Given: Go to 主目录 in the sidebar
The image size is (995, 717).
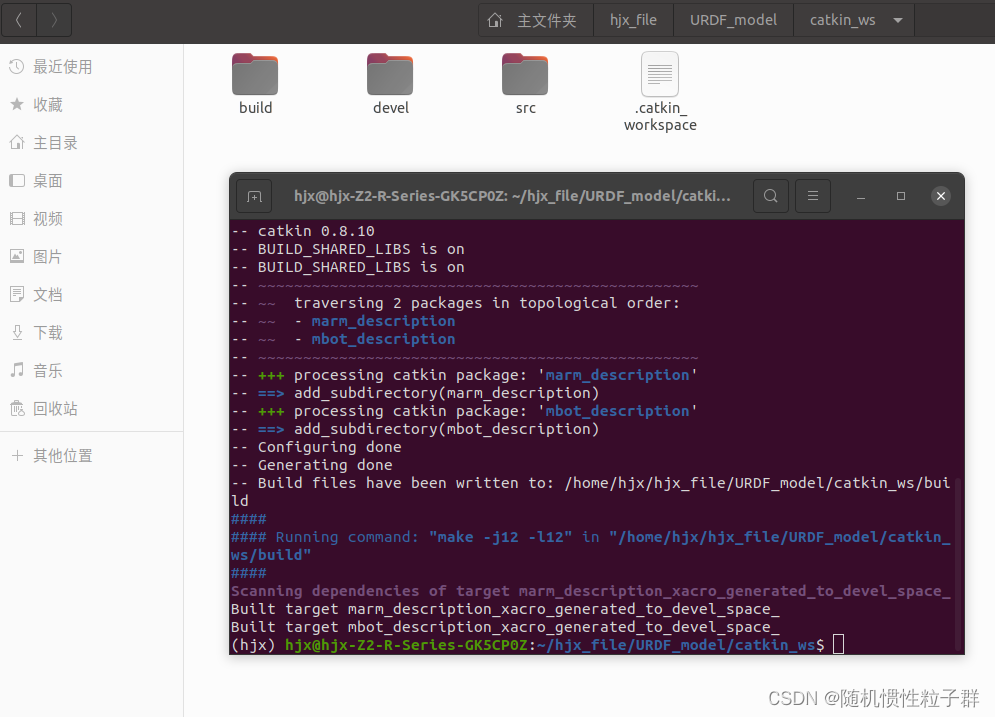Looking at the screenshot, I should (x=91, y=143).
